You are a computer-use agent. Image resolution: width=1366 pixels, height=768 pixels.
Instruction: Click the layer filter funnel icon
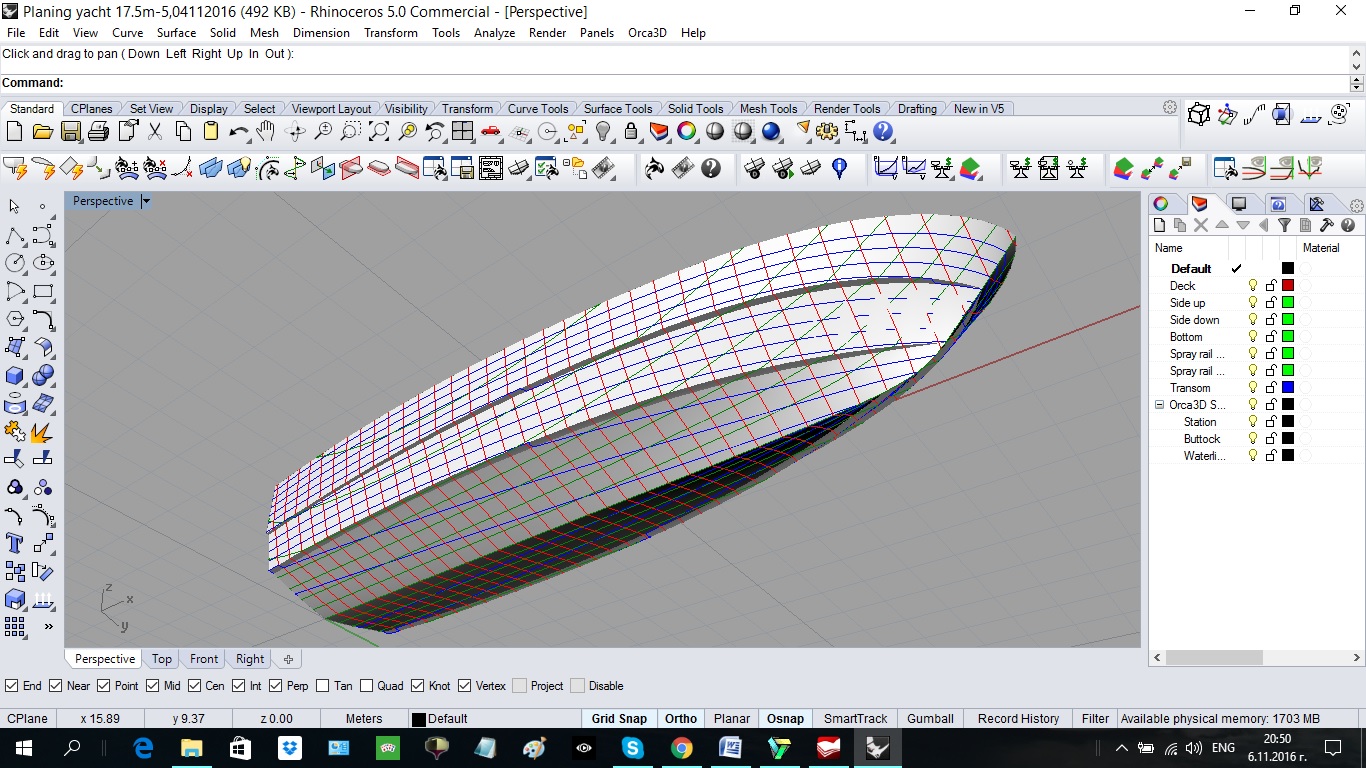coord(1285,226)
